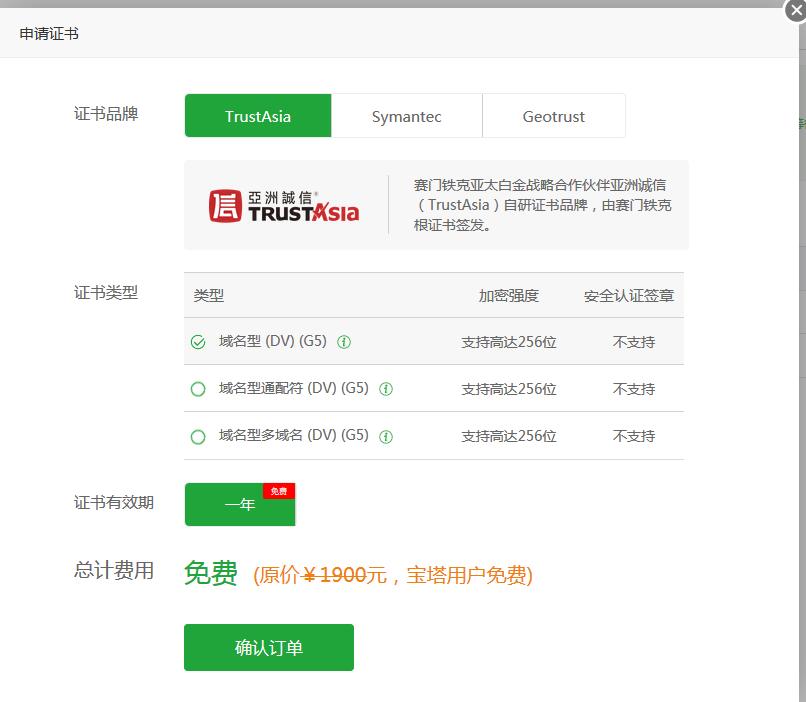Click the 总计费用 field label
Screen dimensions: 806x702
click(114, 570)
